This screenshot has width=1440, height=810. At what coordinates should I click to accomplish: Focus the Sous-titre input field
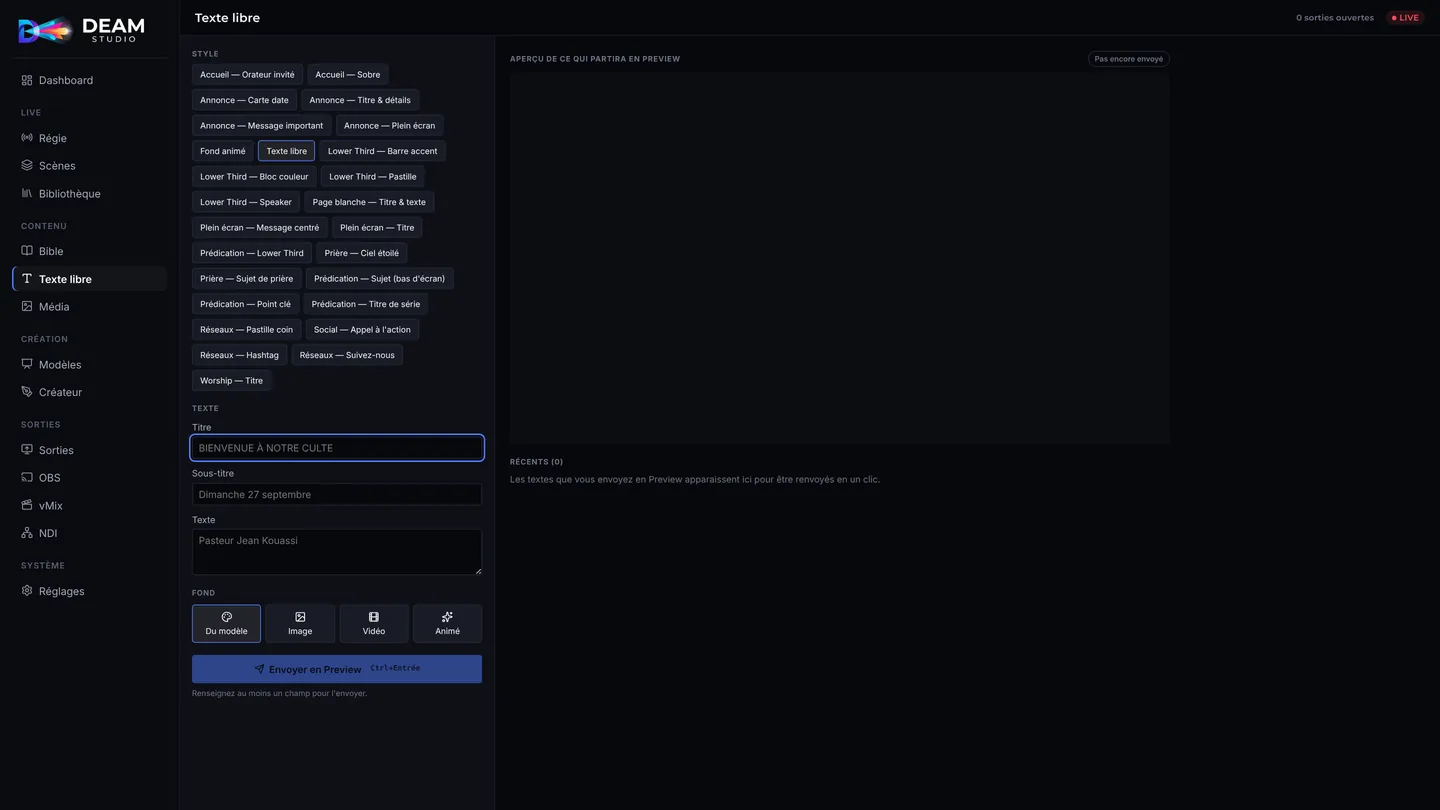coord(337,494)
